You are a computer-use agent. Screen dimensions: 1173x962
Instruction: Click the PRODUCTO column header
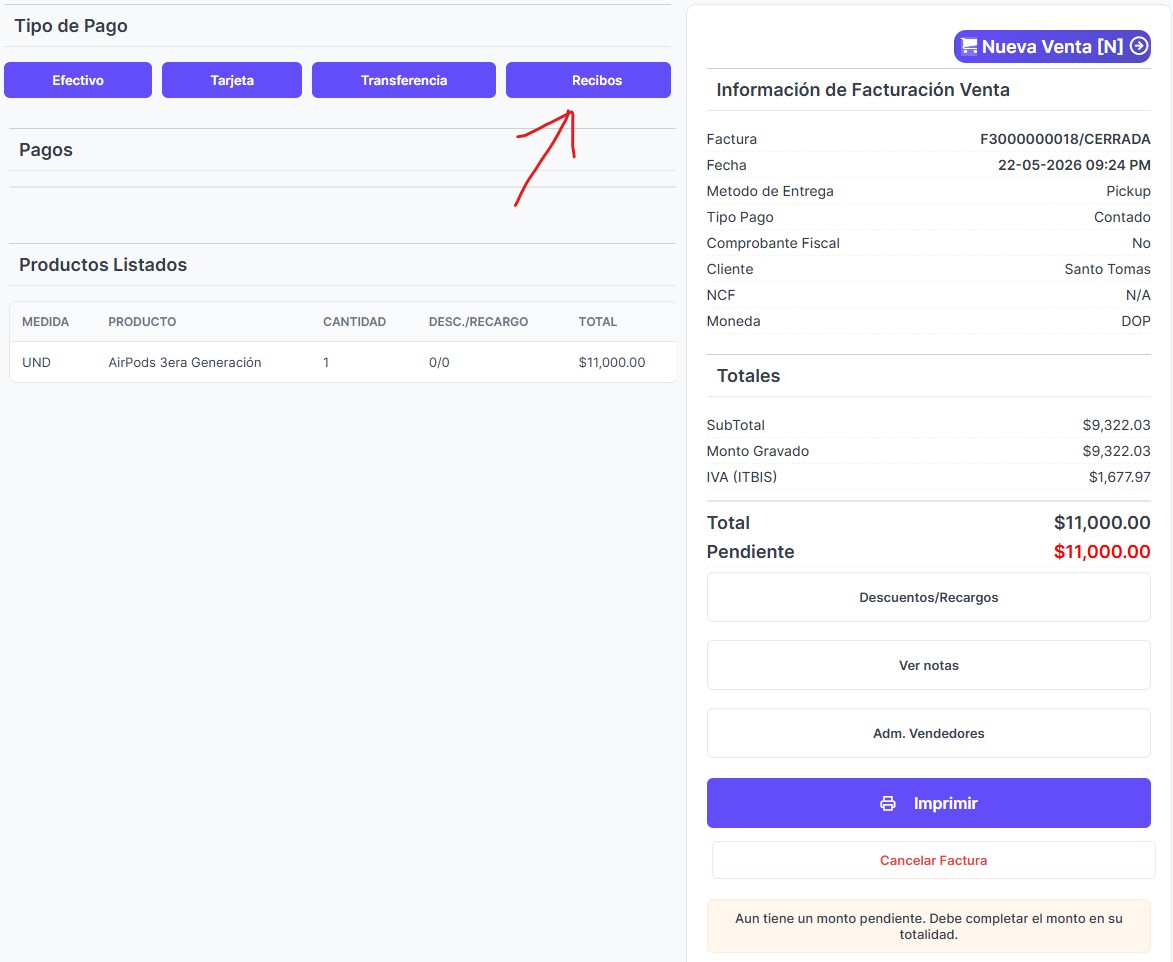(x=142, y=322)
